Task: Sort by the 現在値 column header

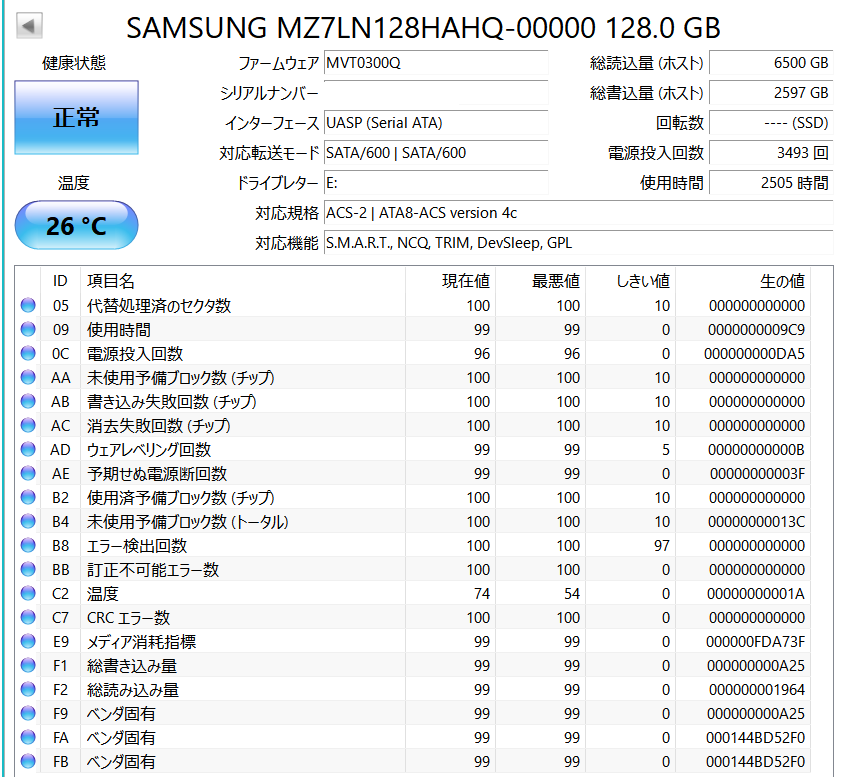Action: coord(450,281)
